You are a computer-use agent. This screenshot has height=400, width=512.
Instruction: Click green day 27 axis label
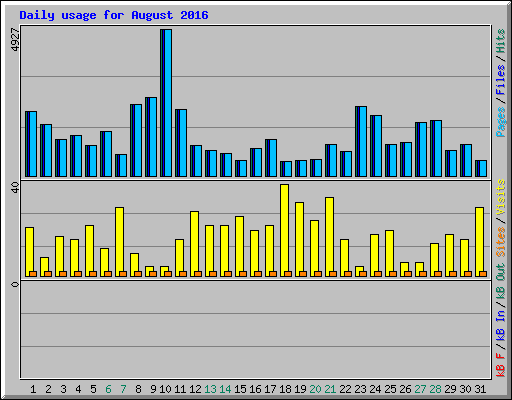[420, 389]
